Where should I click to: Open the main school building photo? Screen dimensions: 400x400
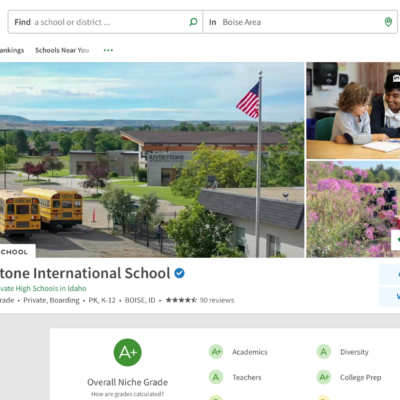(x=152, y=160)
